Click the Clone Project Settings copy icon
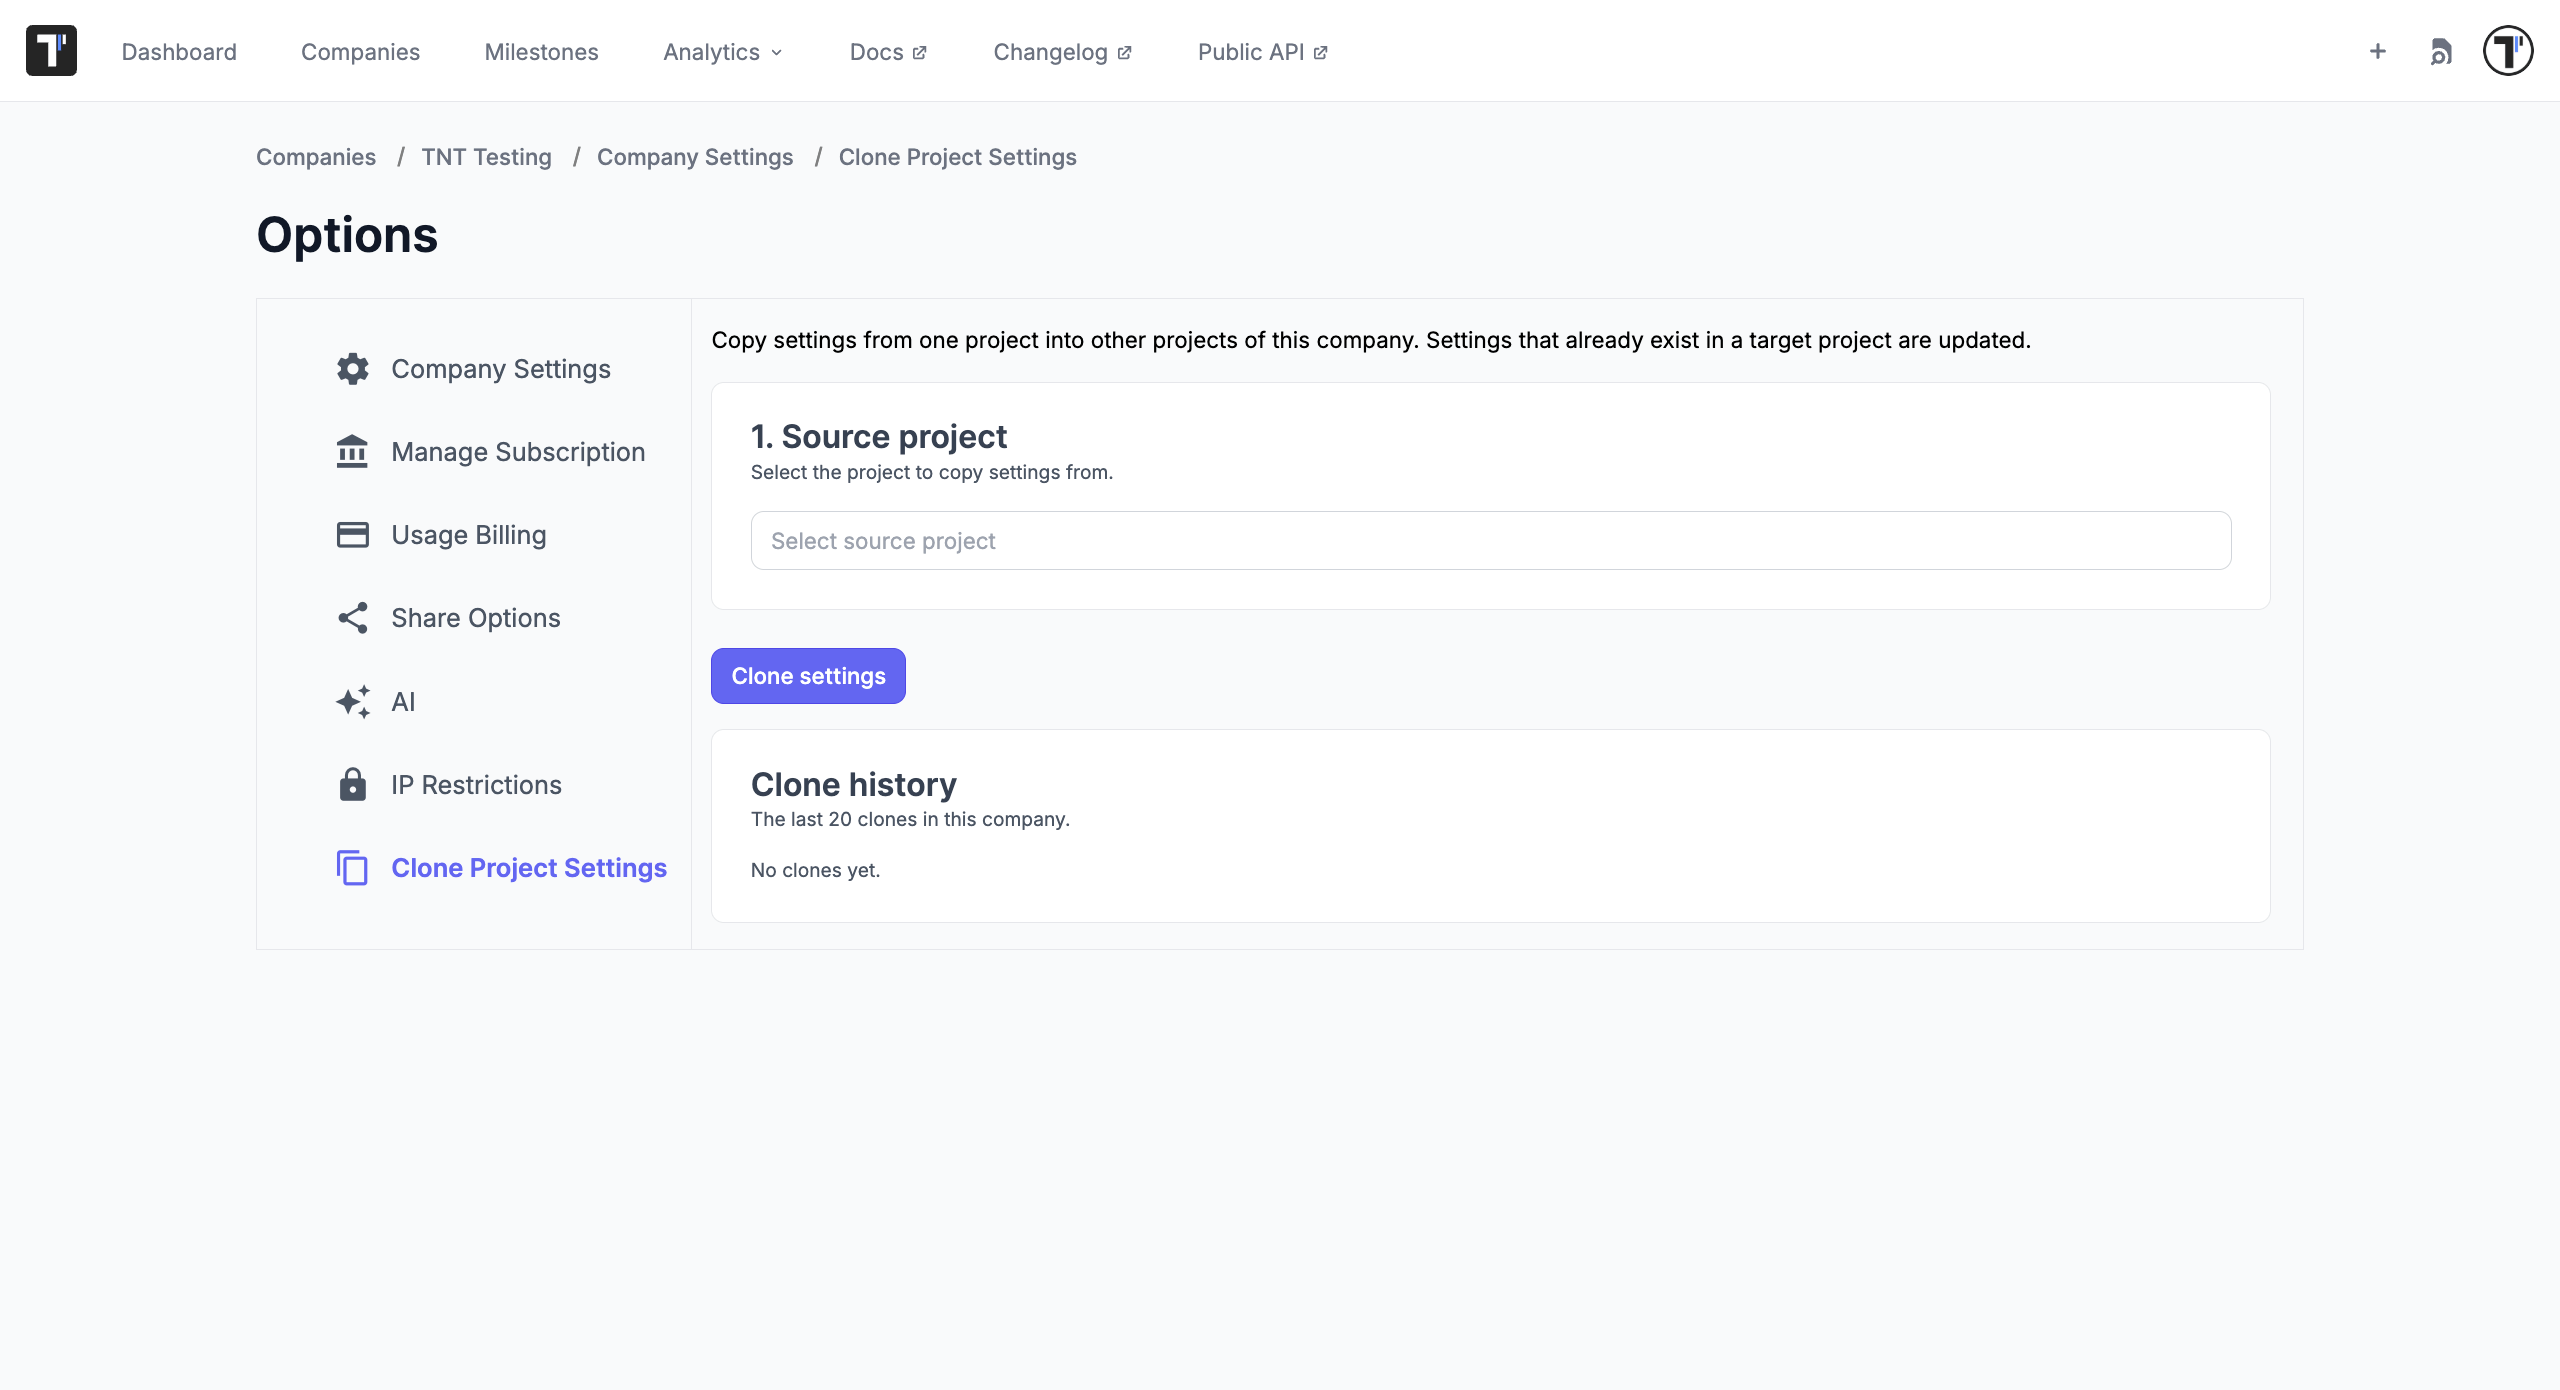2560x1390 pixels. click(x=353, y=868)
